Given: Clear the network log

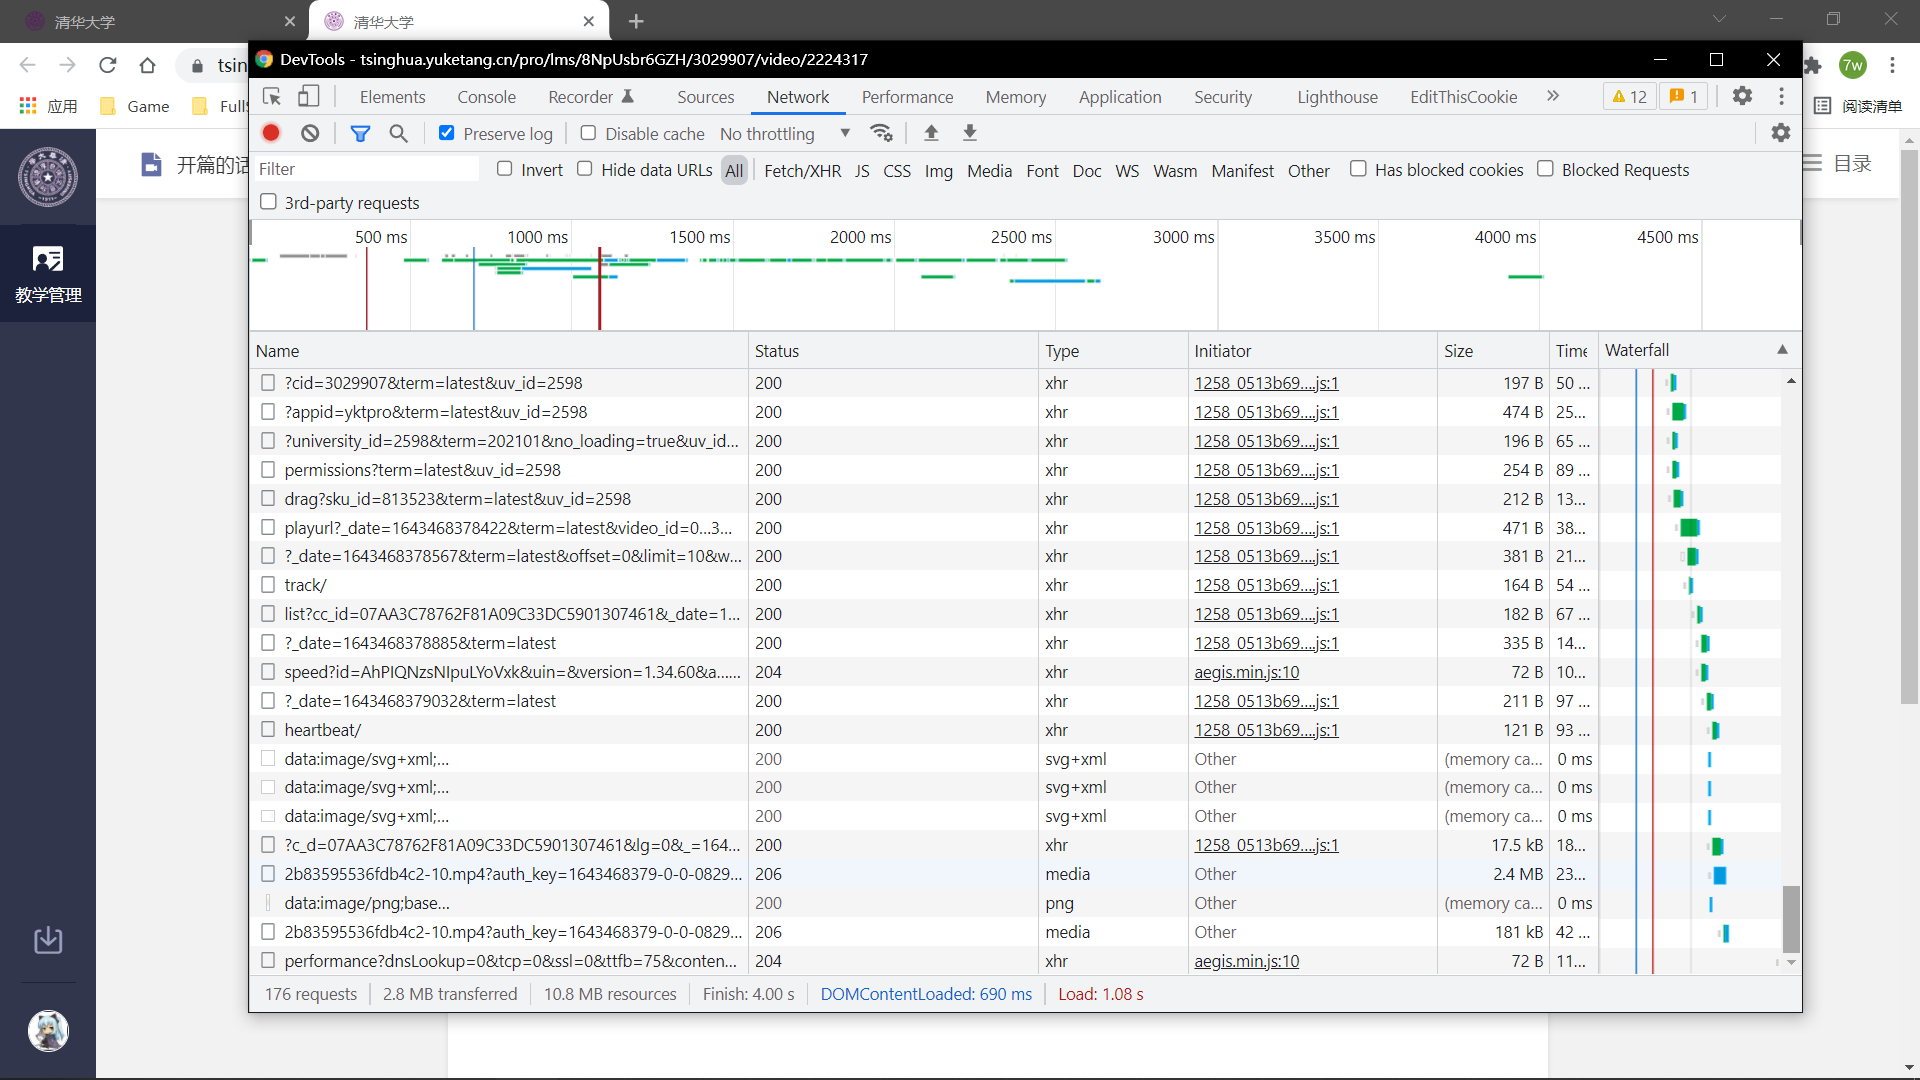Looking at the screenshot, I should pyautogui.click(x=310, y=133).
